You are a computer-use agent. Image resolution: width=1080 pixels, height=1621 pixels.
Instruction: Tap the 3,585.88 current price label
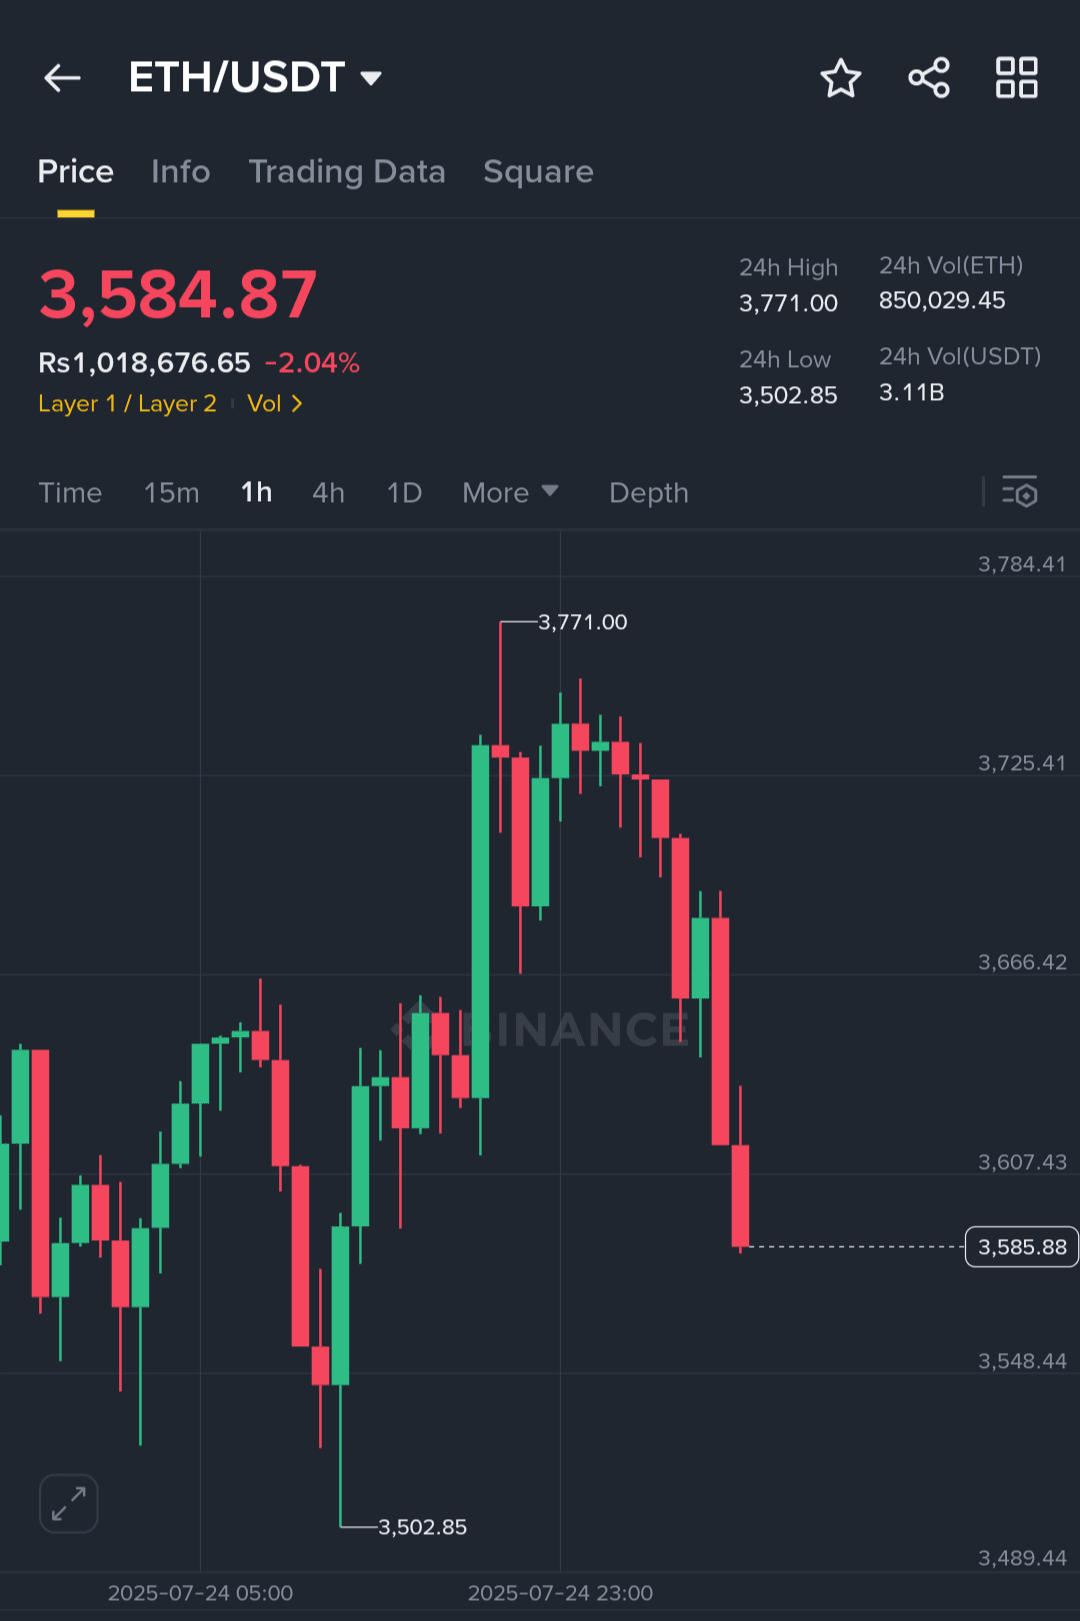click(x=1022, y=1247)
